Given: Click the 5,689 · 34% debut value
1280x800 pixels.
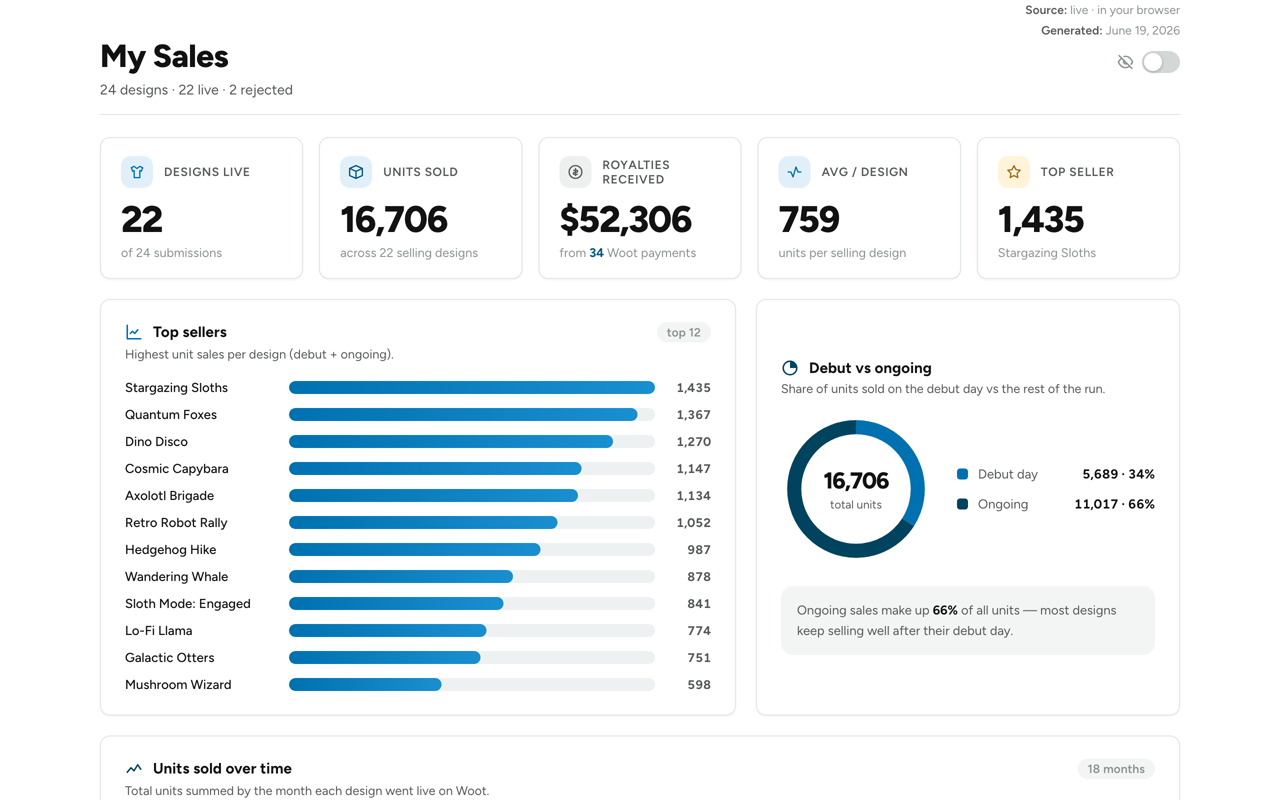Looking at the screenshot, I should tap(1119, 474).
